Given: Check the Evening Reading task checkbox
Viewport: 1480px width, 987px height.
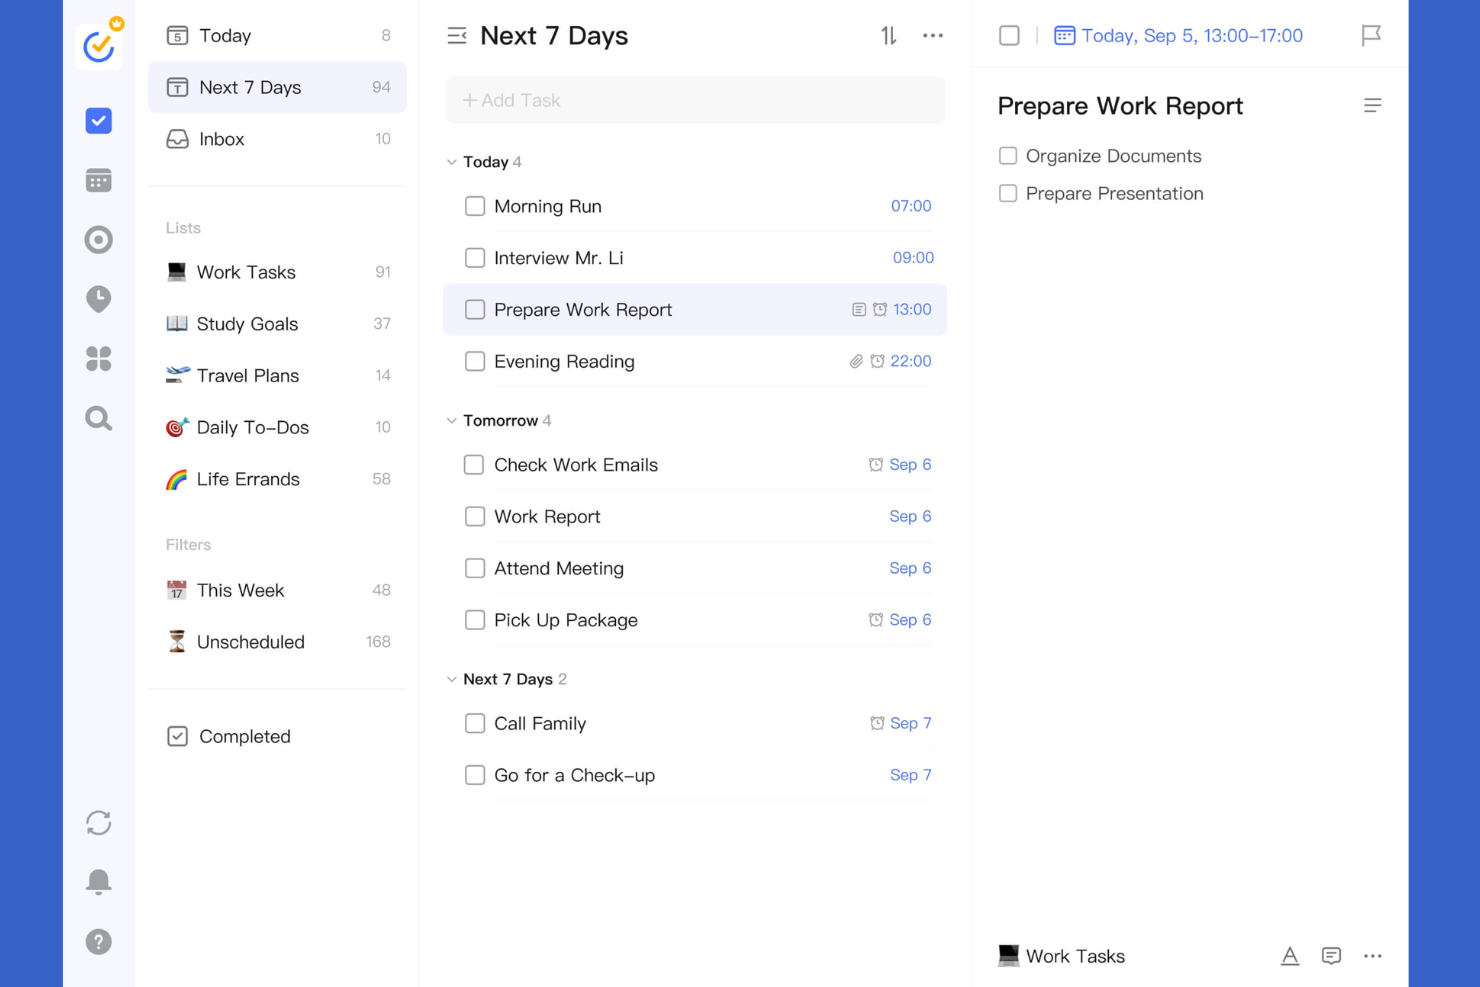Looking at the screenshot, I should pyautogui.click(x=475, y=361).
